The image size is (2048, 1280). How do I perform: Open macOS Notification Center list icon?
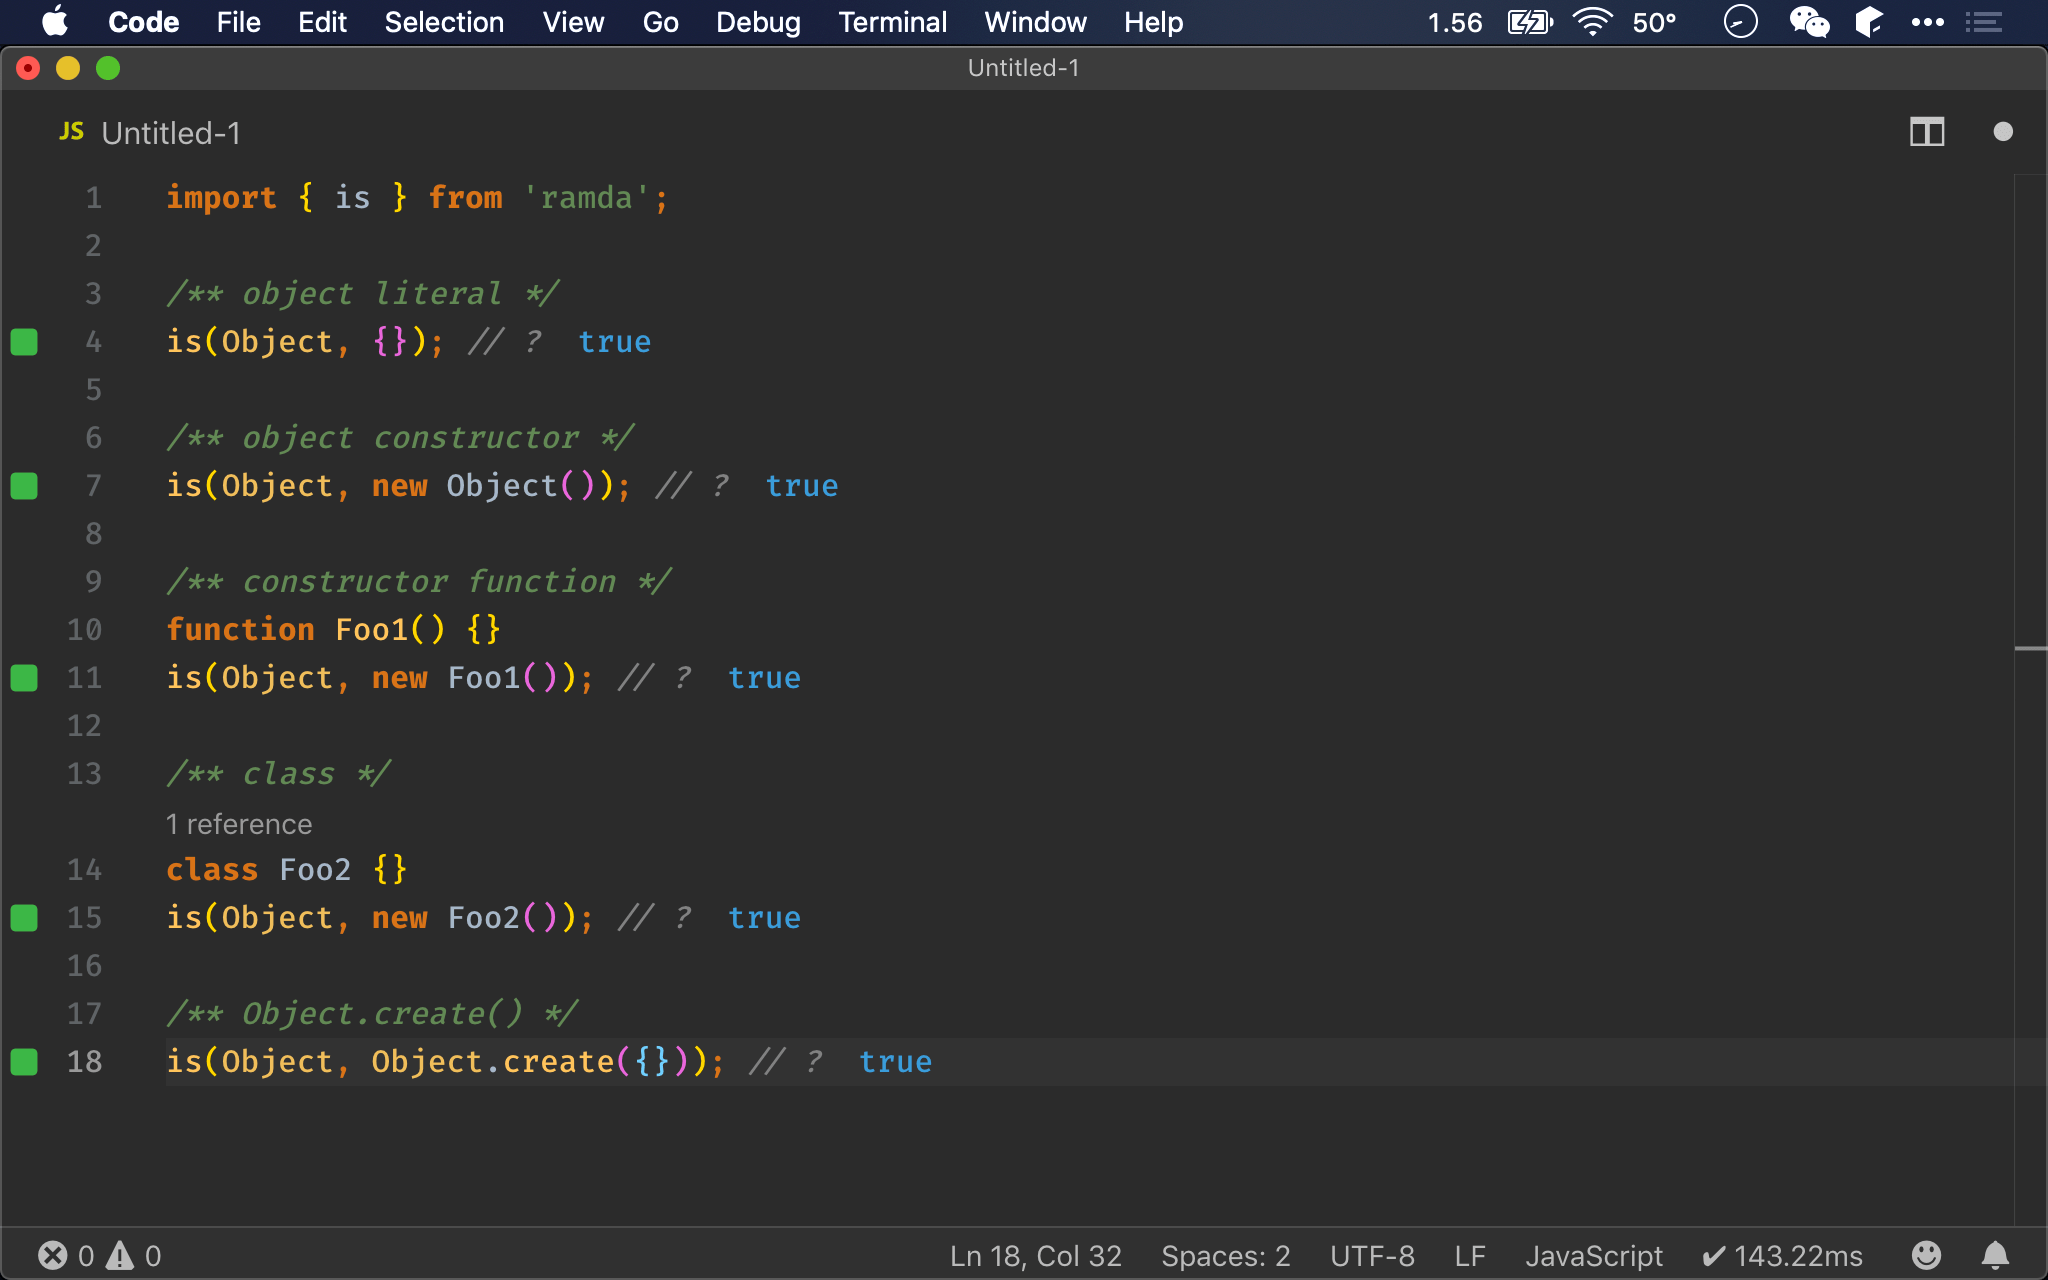pyautogui.click(x=1984, y=22)
